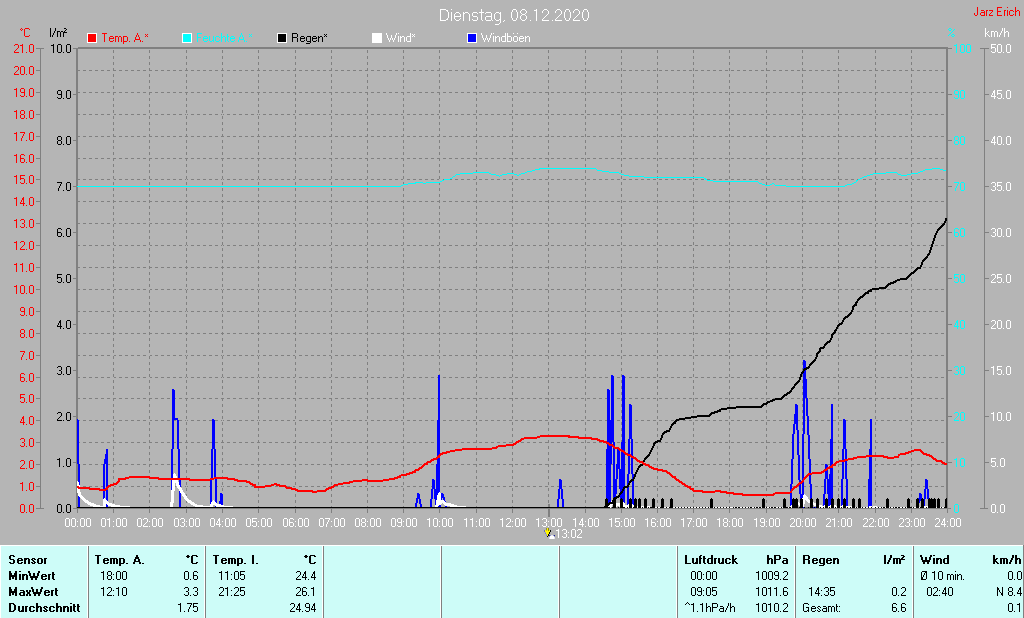
Task: Click the '24.4' indoor minimum temperature value
Action: click(x=306, y=576)
